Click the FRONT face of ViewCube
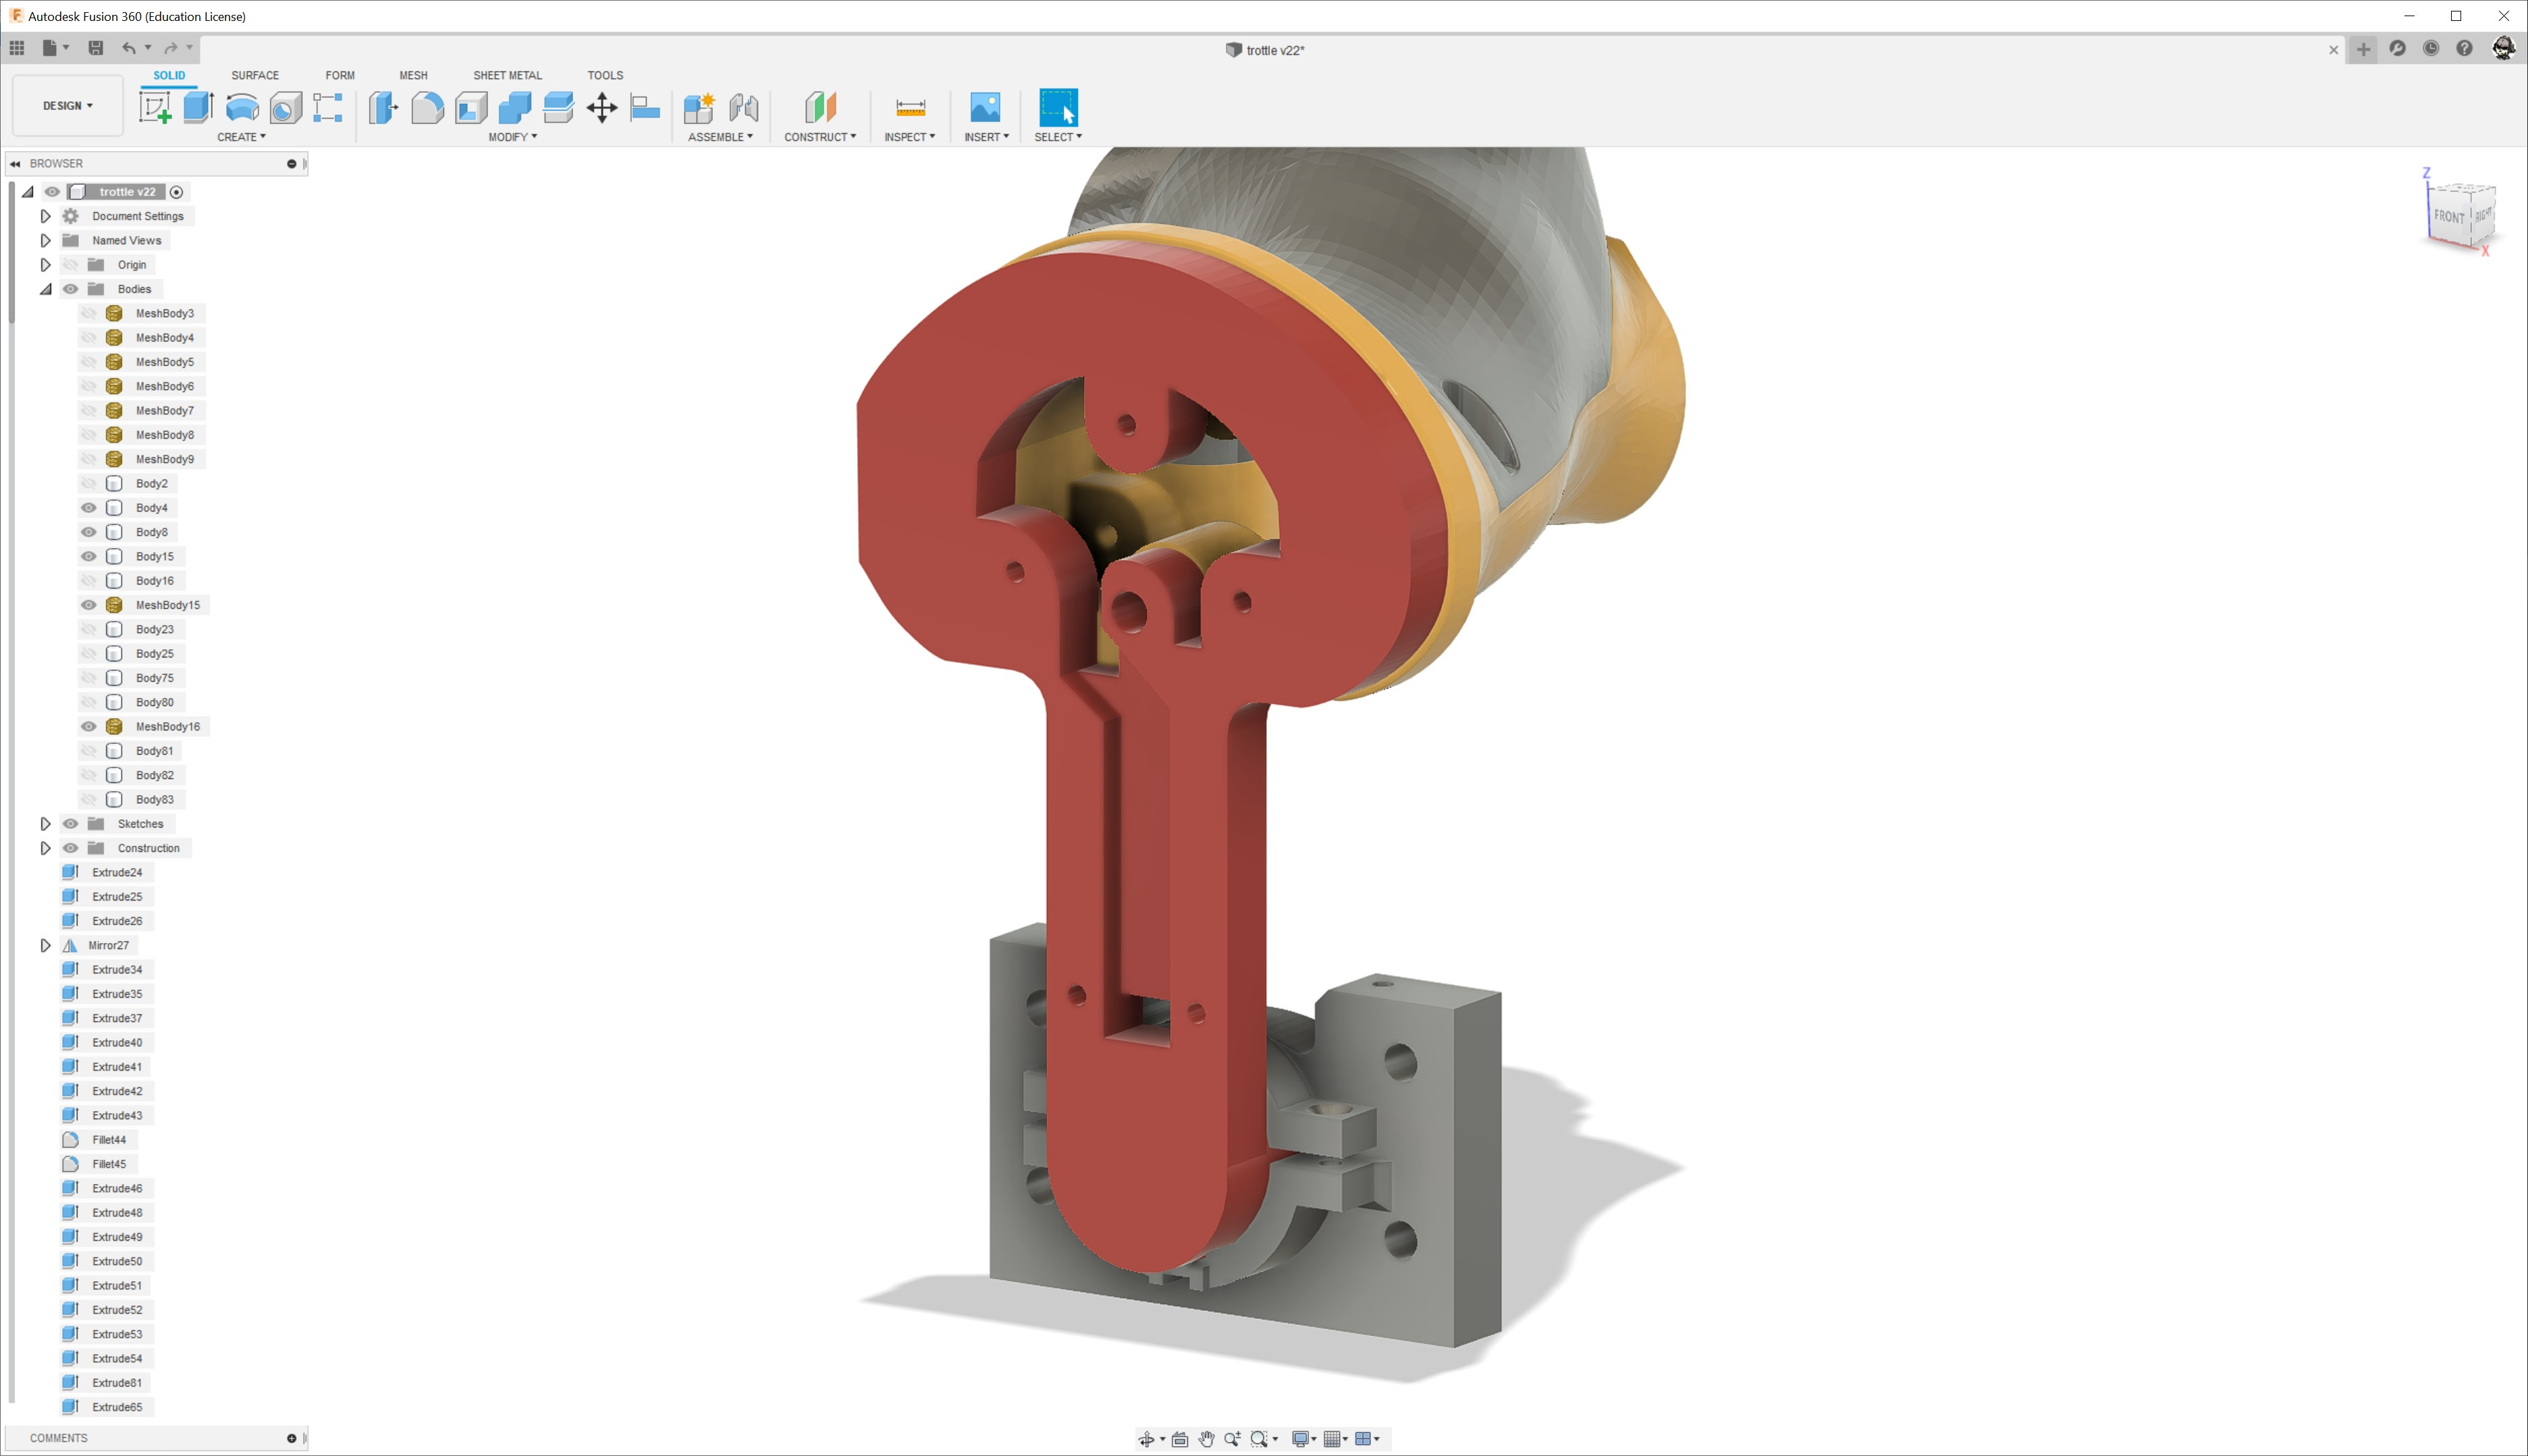This screenshot has width=2528, height=1456. coord(2448,216)
